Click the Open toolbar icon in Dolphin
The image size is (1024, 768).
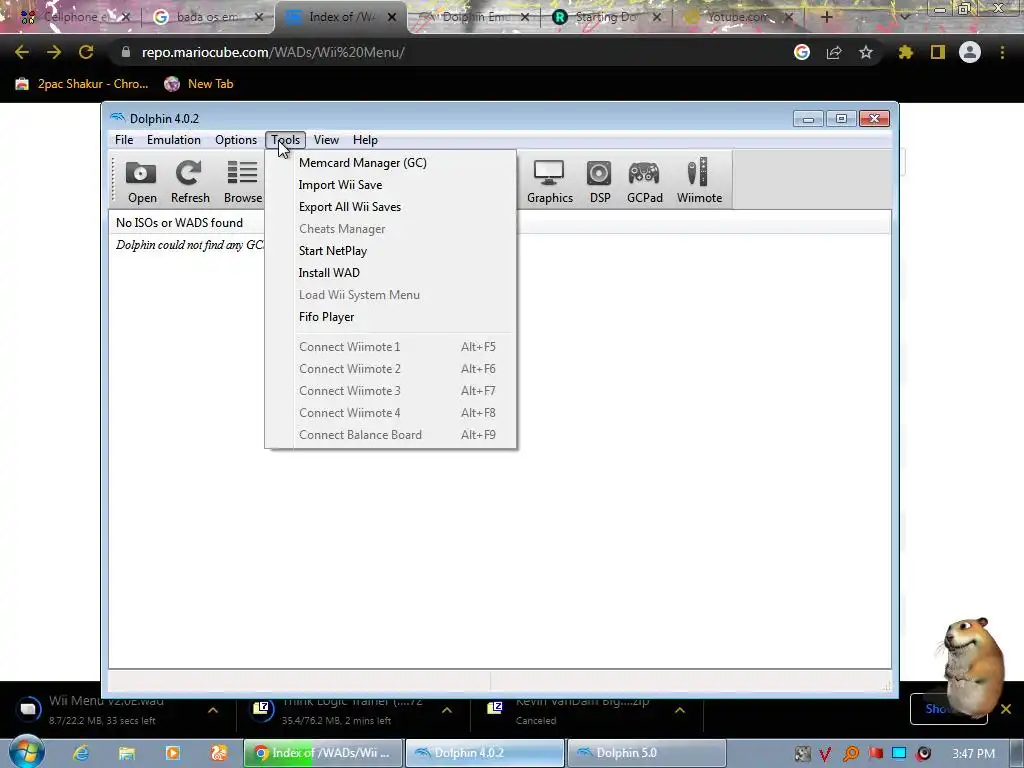click(x=141, y=181)
